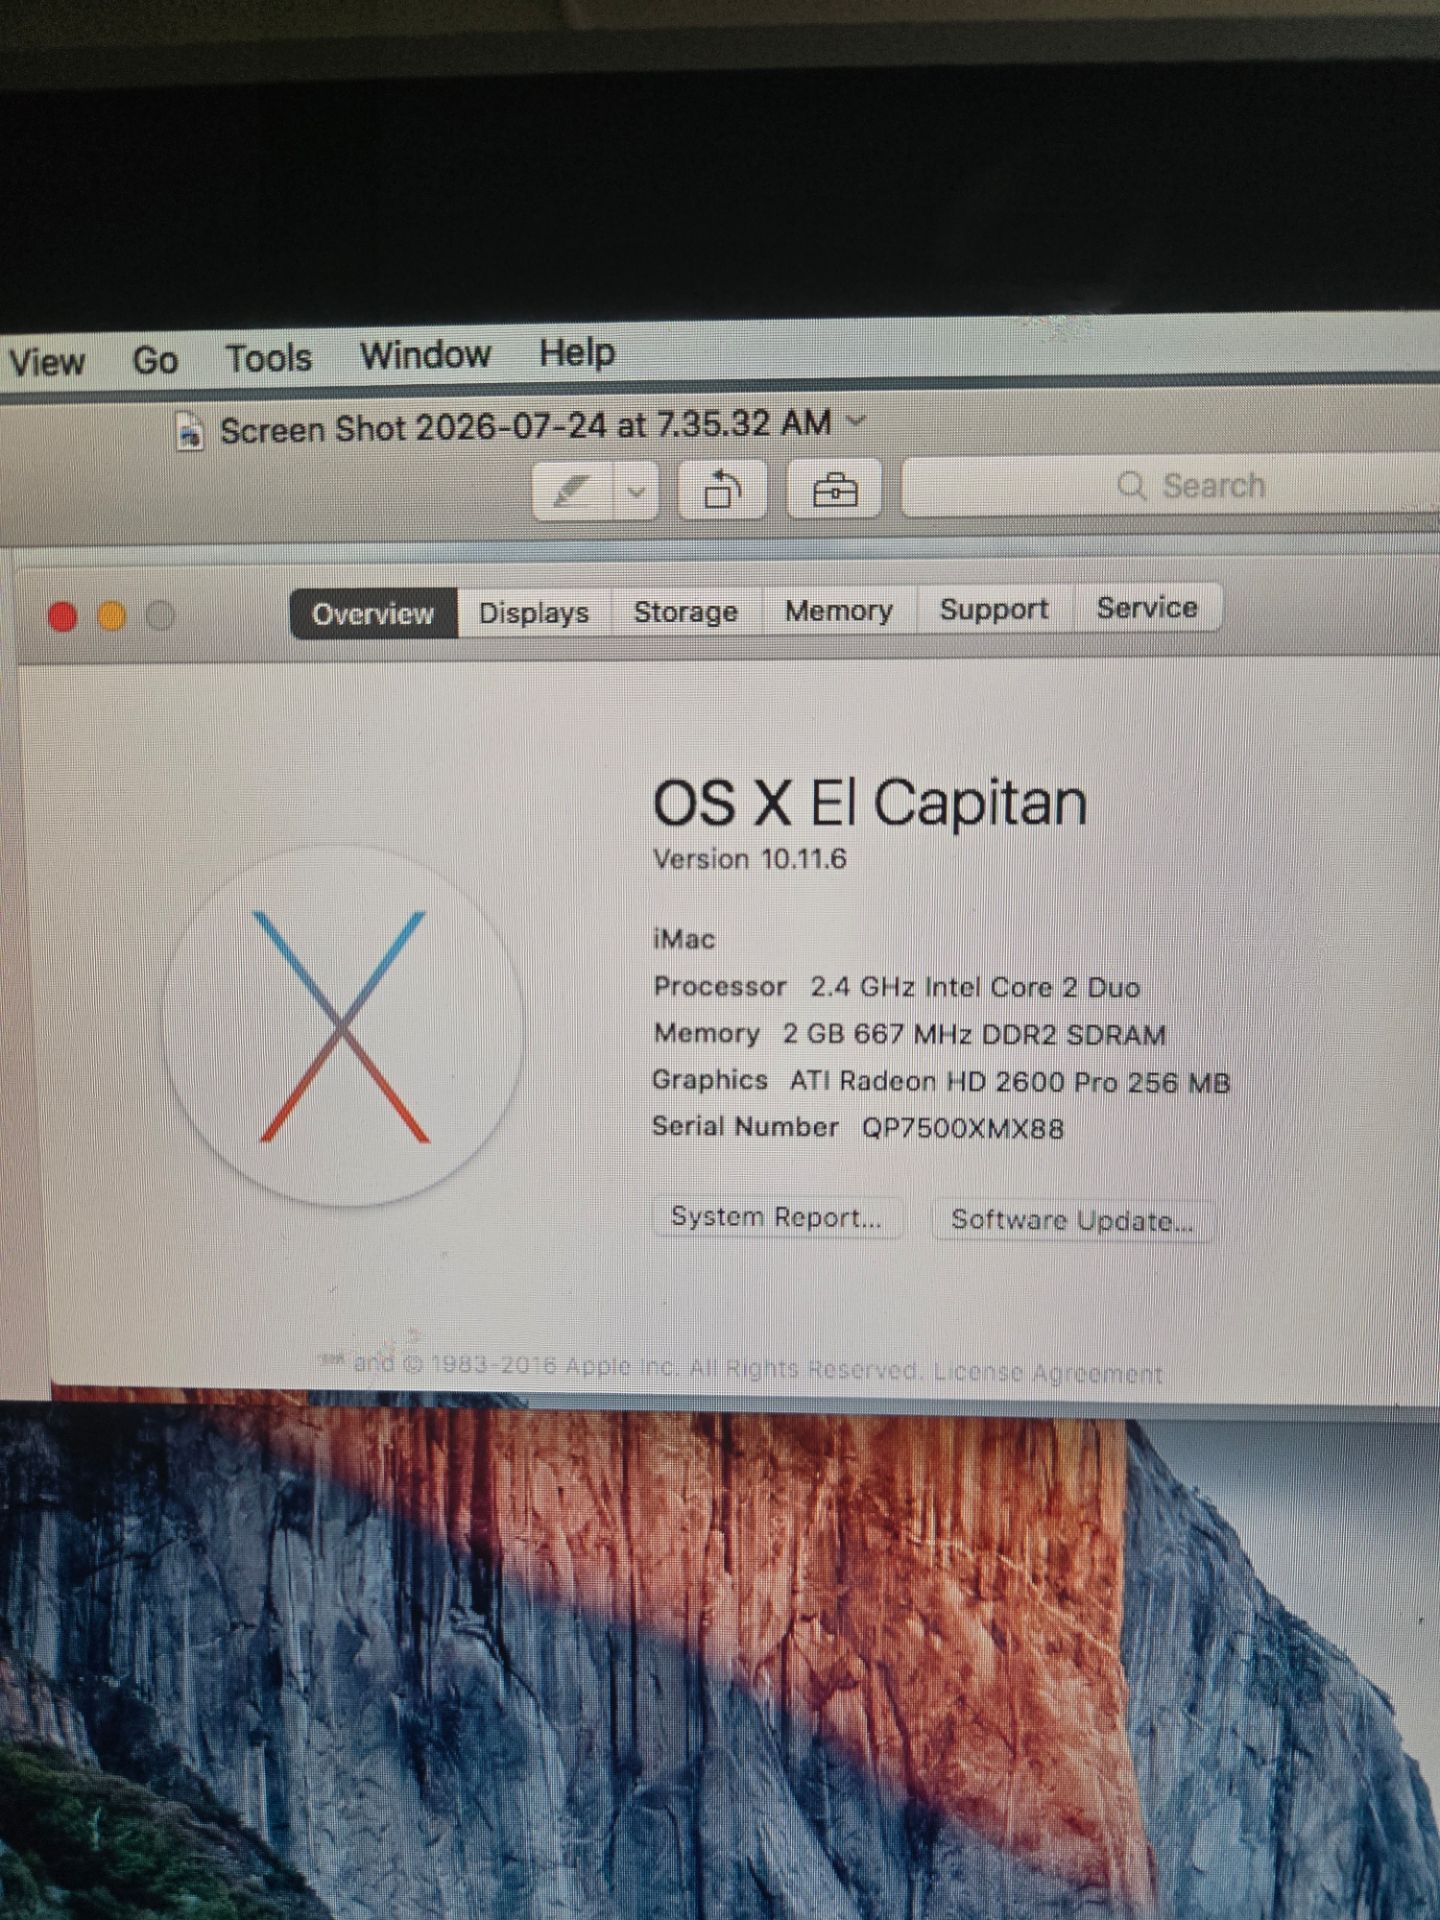Rotate the image with the Rotate button
Screen dimensions: 1440x1920
click(722, 490)
